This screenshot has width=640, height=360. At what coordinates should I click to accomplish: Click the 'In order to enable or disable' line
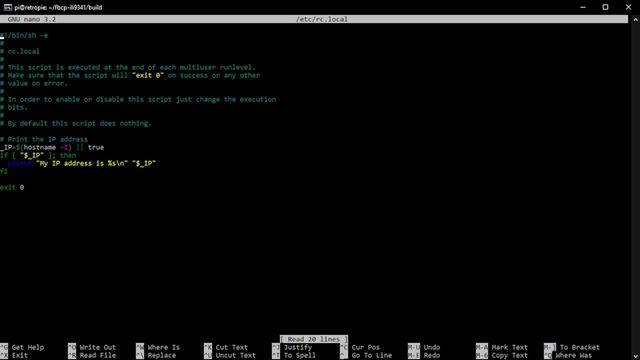pyautogui.click(x=138, y=100)
